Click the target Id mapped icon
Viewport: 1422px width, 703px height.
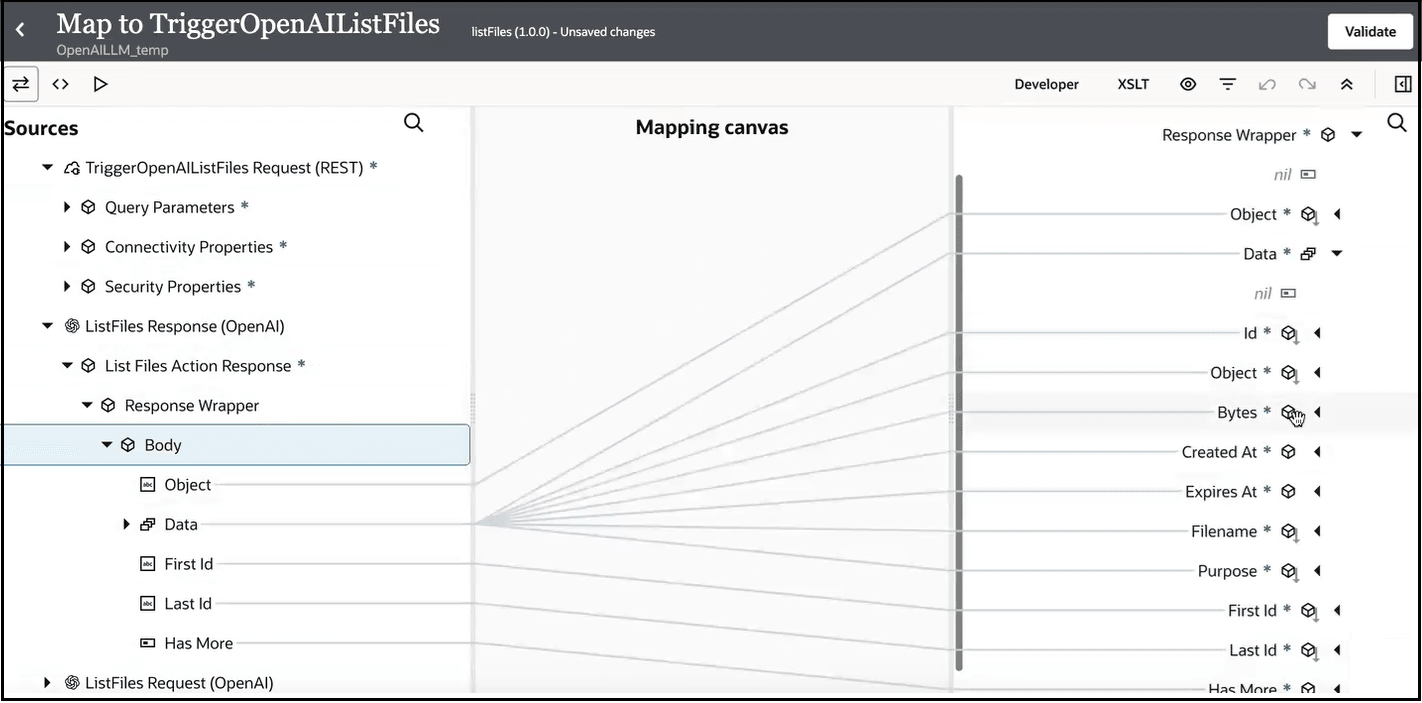[x=1290, y=334]
